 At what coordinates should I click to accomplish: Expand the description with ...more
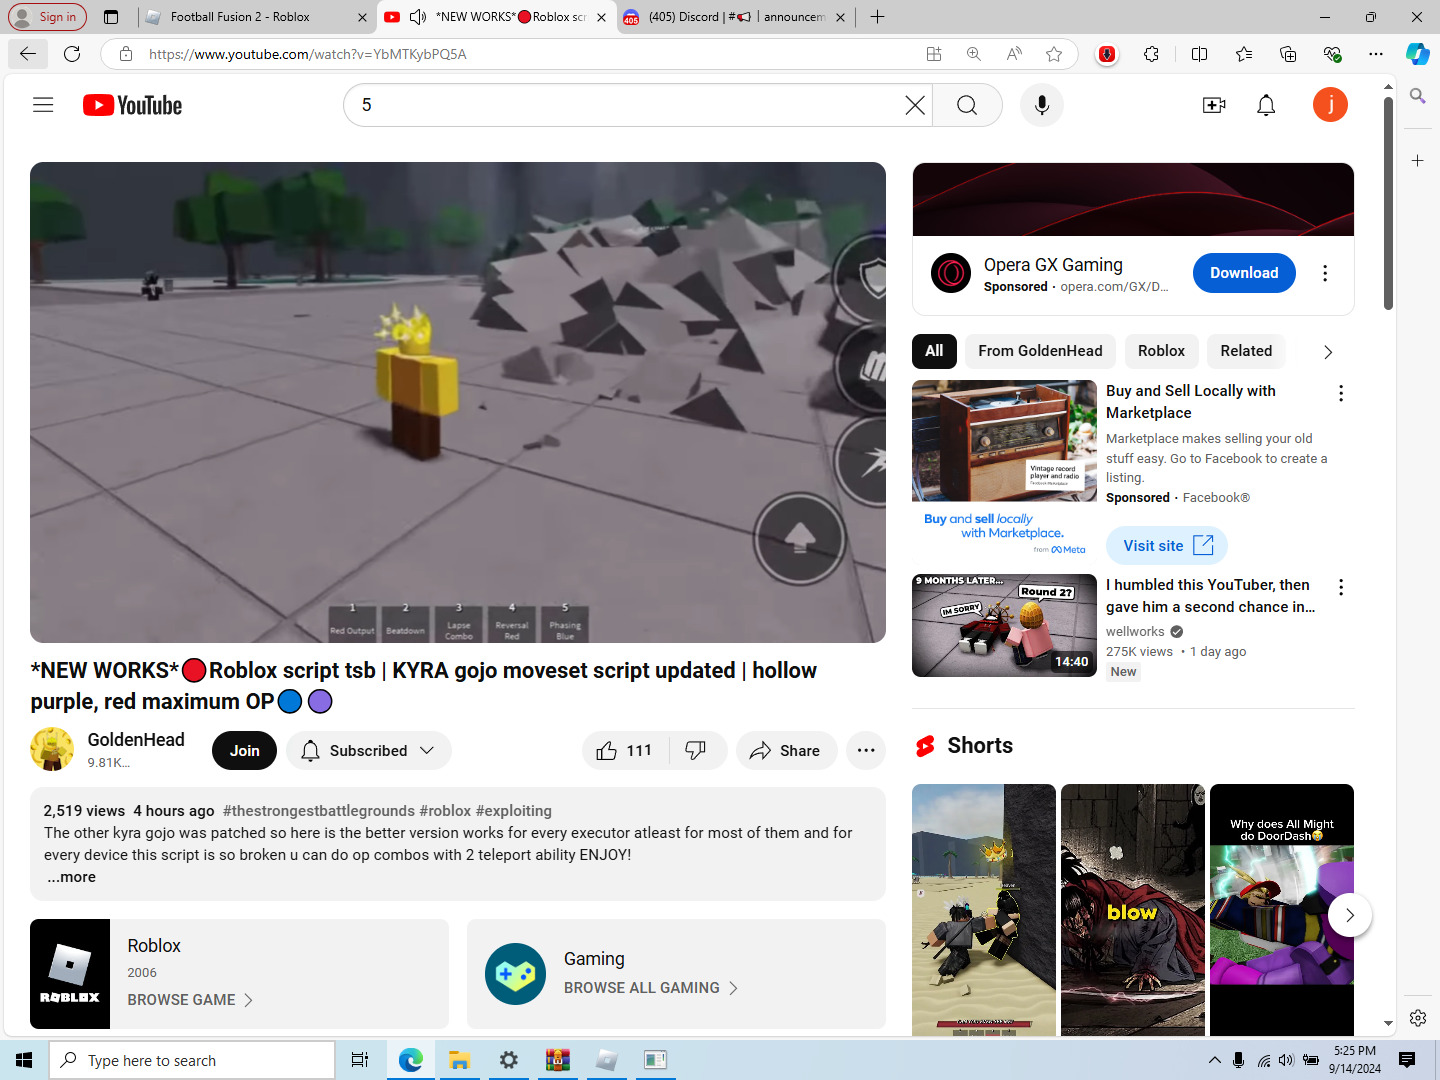[x=71, y=877]
